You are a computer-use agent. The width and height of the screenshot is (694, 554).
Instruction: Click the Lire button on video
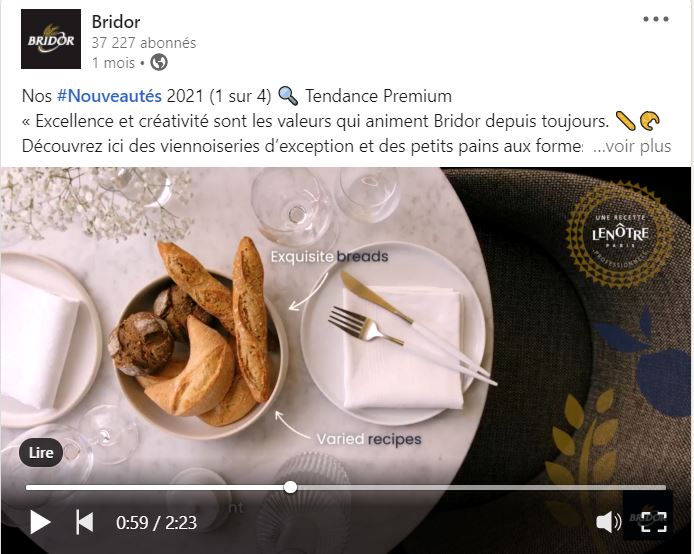tap(41, 453)
